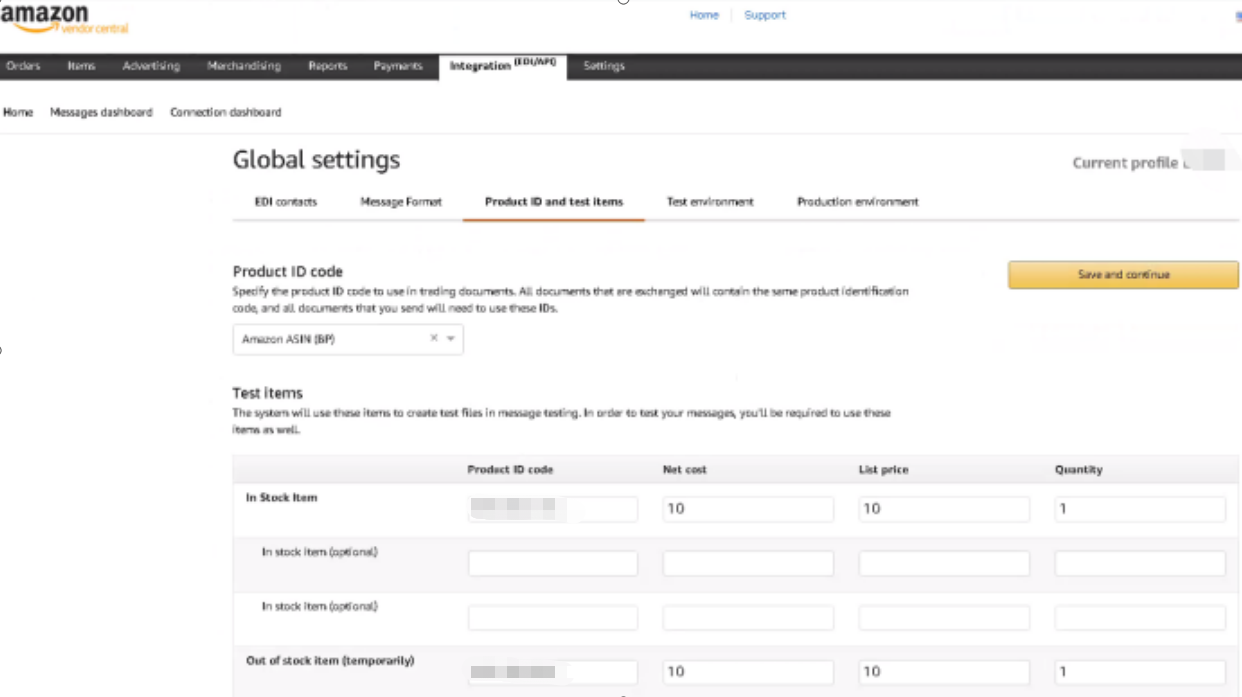The height and width of the screenshot is (697, 1242).
Task: Focus In Stock Item Net cost field
Action: pos(748,509)
